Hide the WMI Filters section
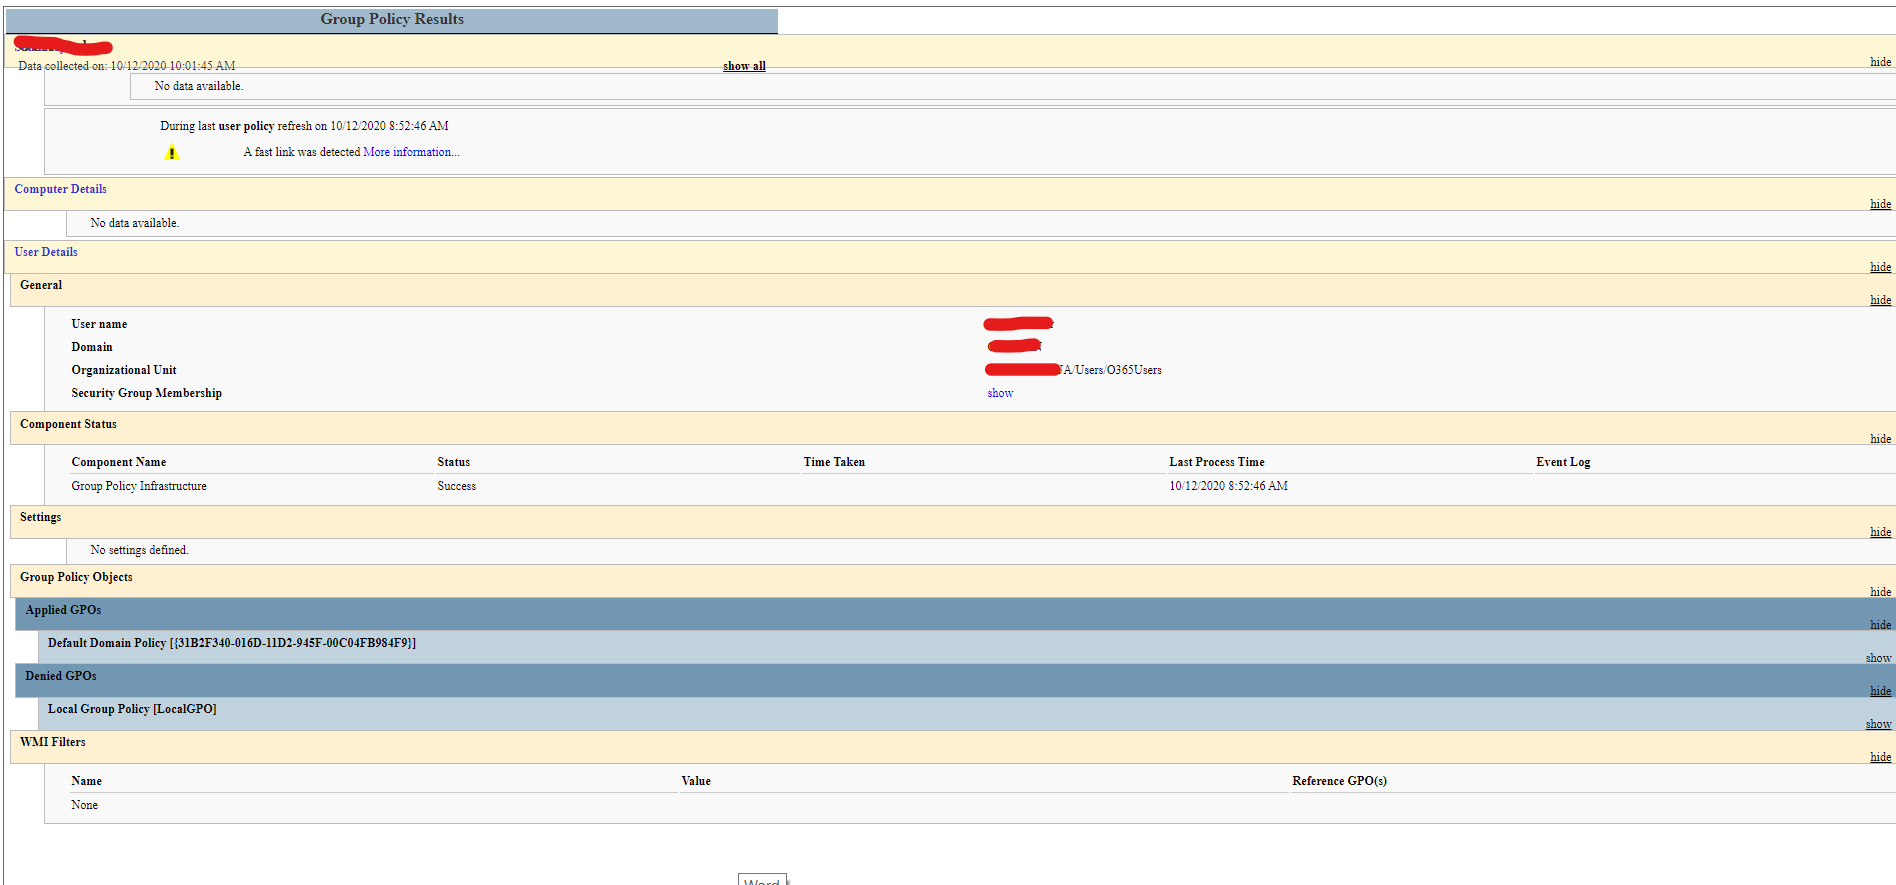Viewport: 1896px width, 885px height. [x=1880, y=757]
